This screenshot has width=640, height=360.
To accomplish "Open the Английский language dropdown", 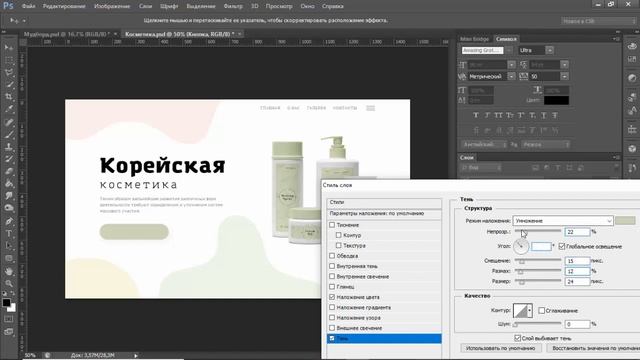I will (x=485, y=144).
